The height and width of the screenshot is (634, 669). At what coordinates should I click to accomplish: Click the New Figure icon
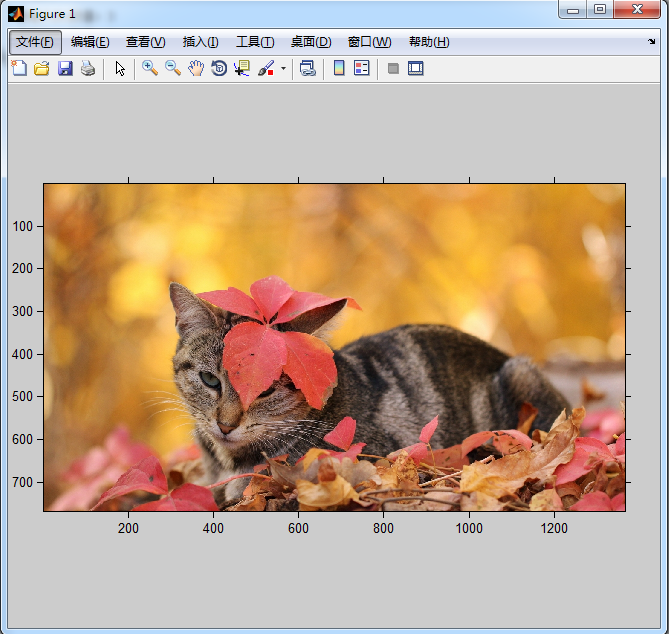[x=19, y=68]
